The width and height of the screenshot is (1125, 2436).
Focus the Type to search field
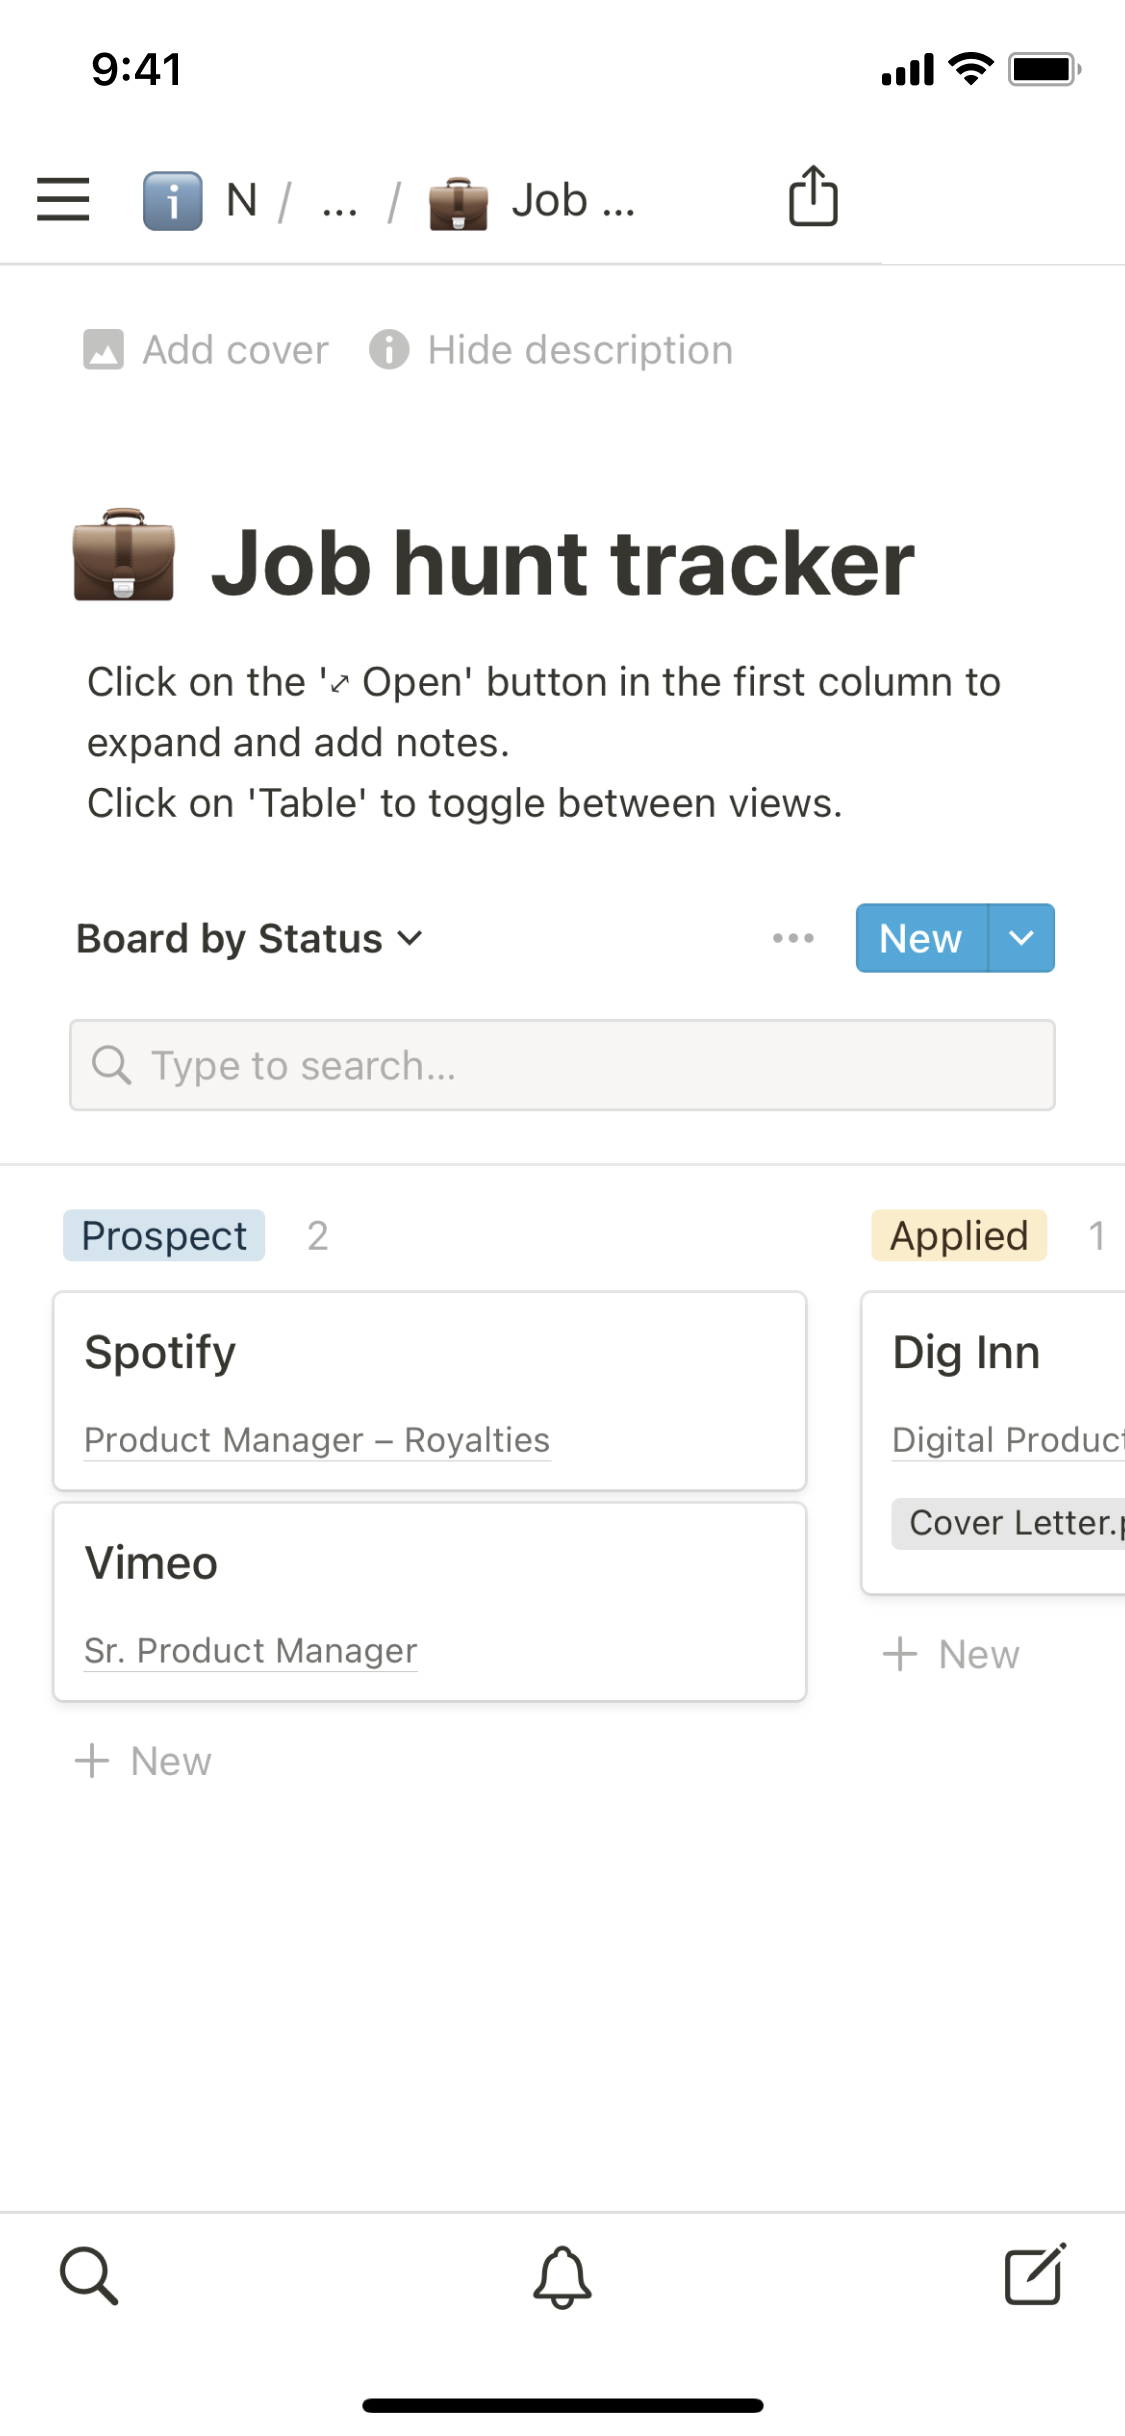tap(562, 1065)
